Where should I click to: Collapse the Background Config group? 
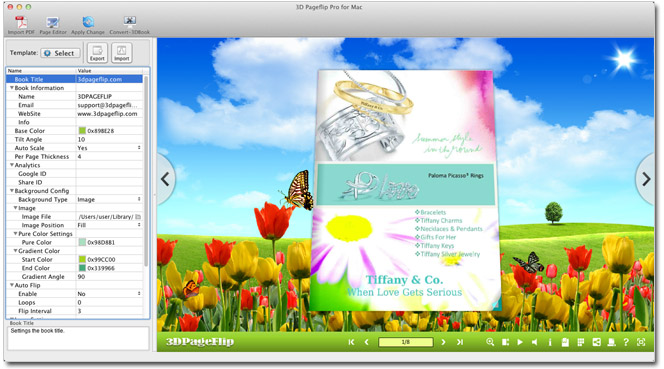tap(12, 191)
